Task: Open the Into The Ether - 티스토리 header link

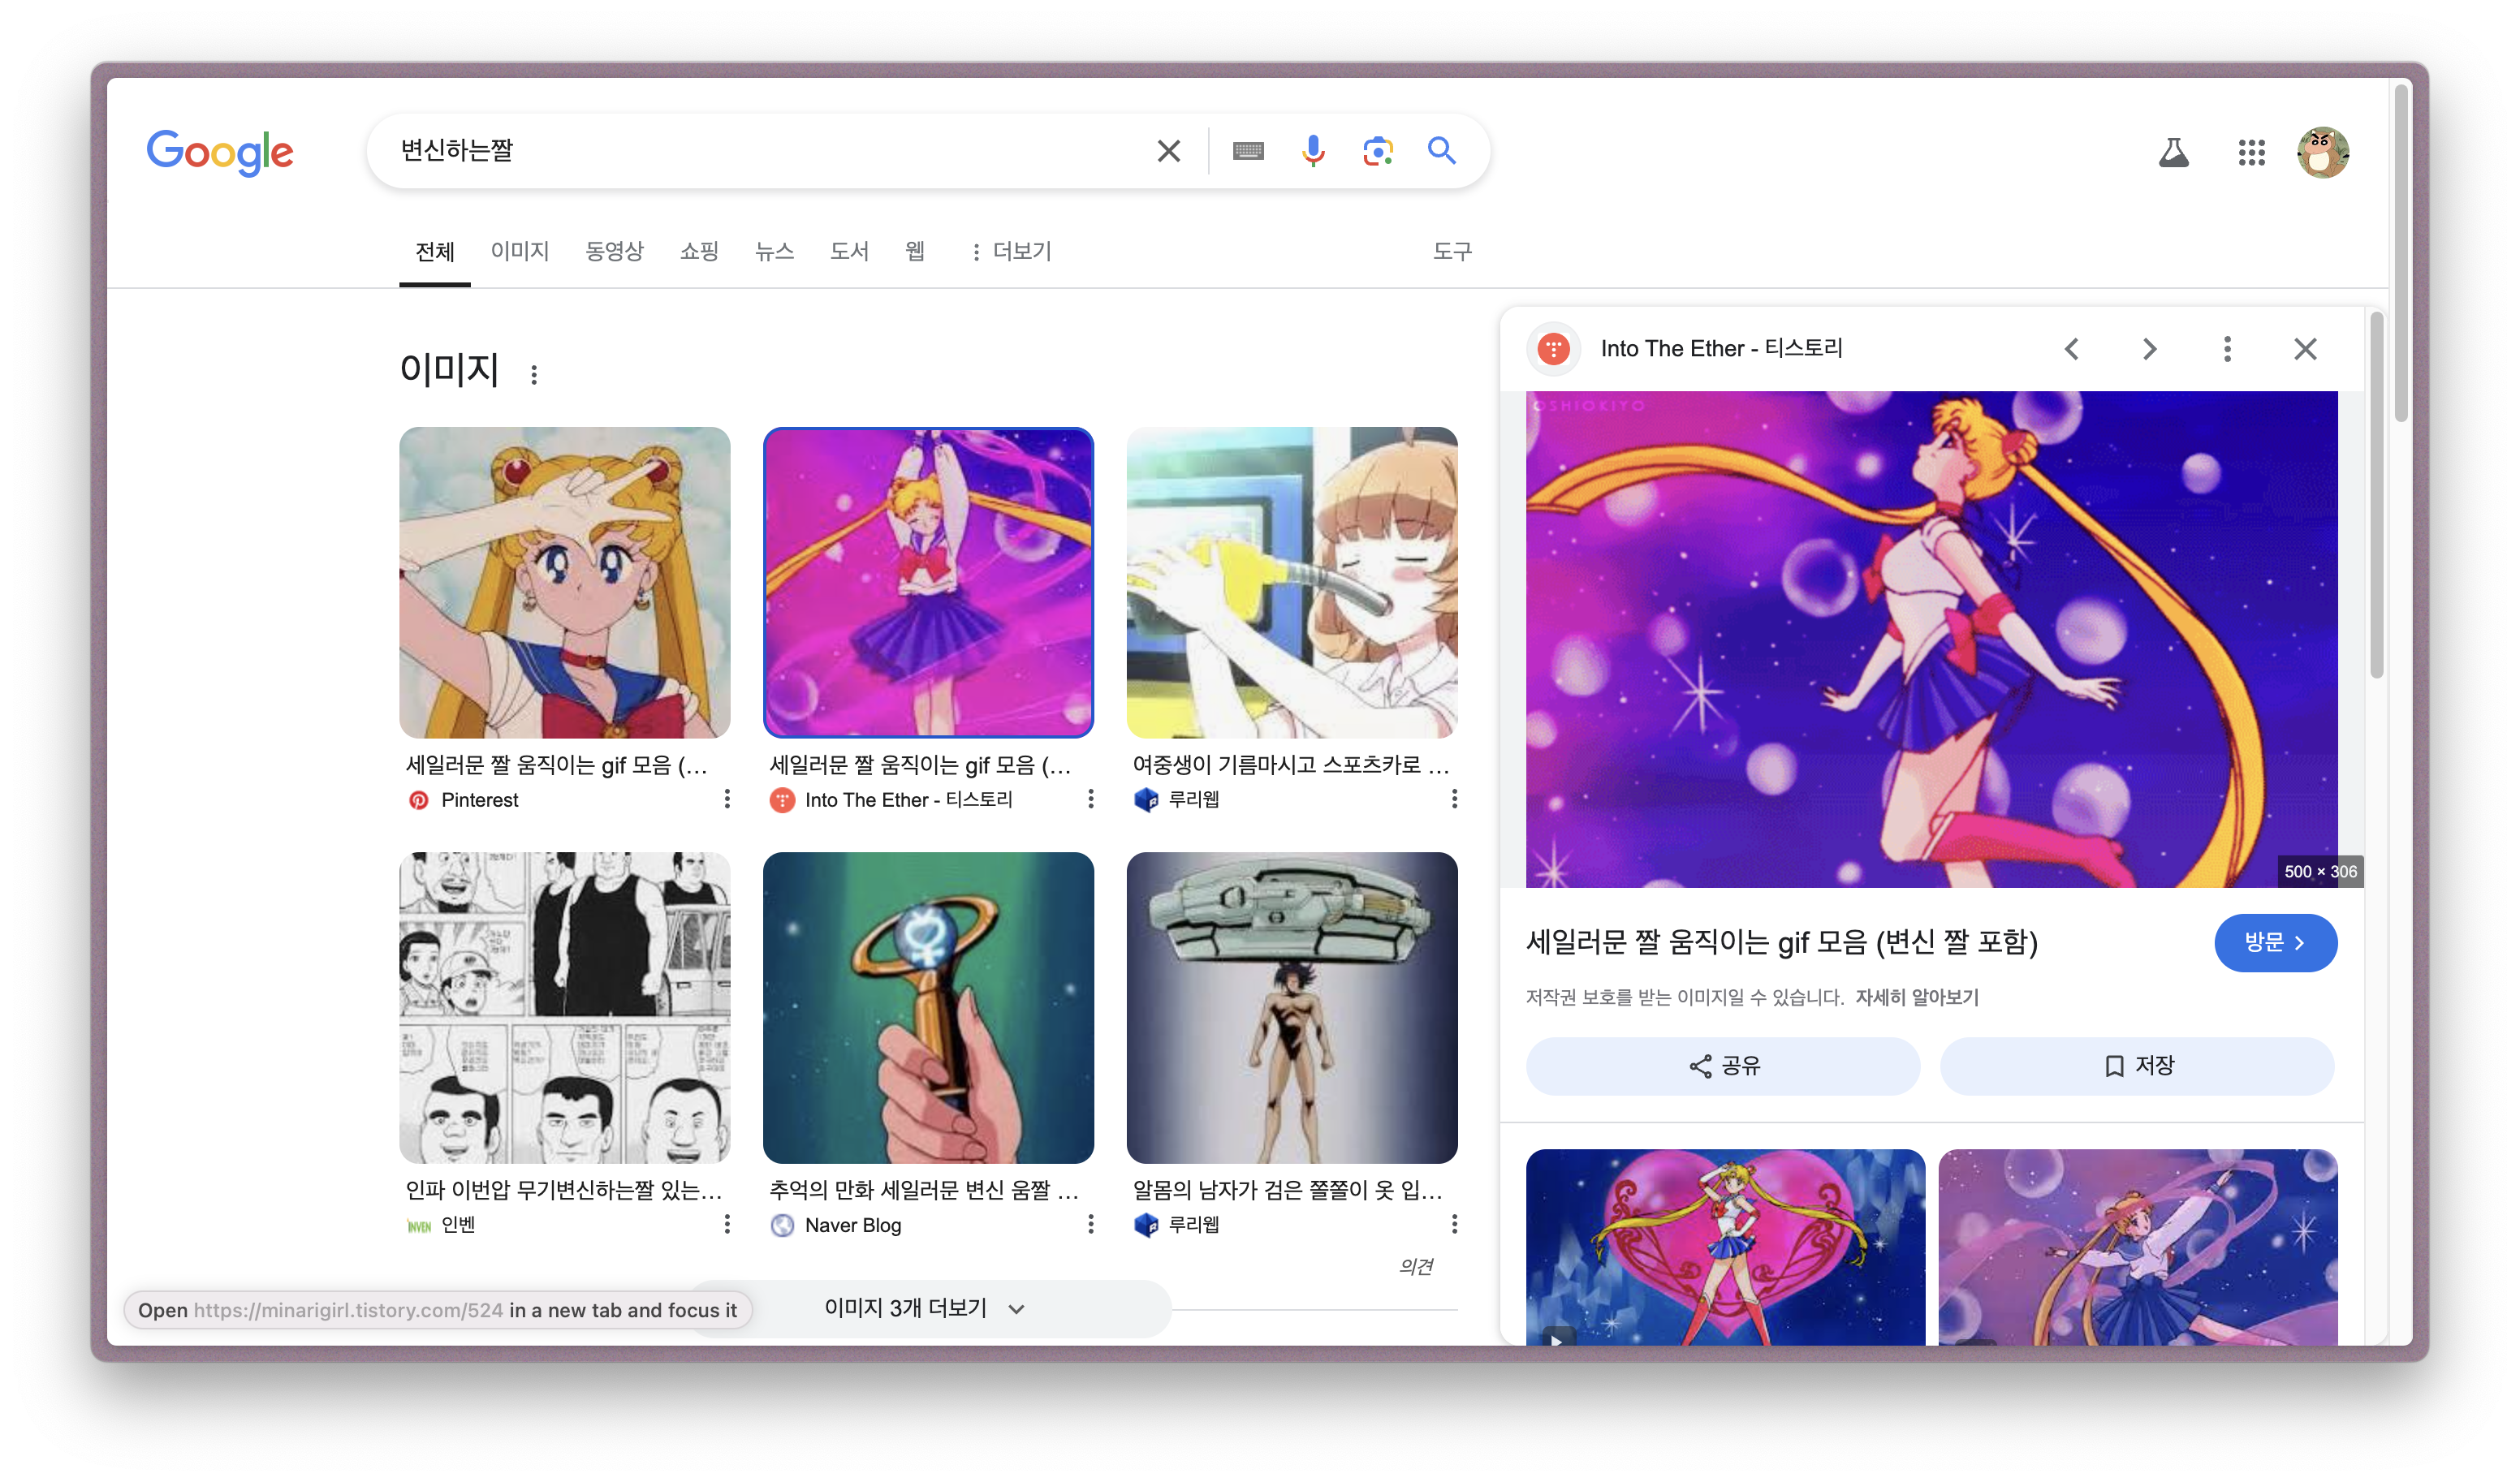Action: point(1721,349)
